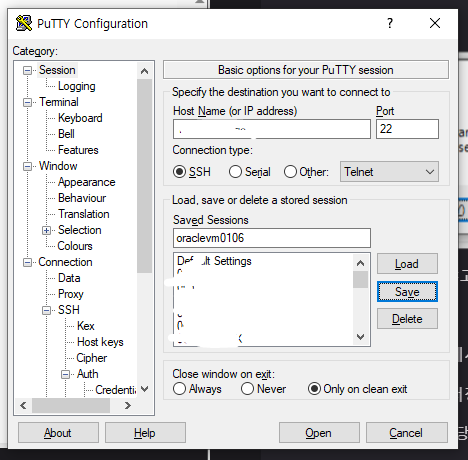The width and height of the screenshot is (468, 460).
Task: Open the Kex category
Action: pyautogui.click(x=86, y=326)
